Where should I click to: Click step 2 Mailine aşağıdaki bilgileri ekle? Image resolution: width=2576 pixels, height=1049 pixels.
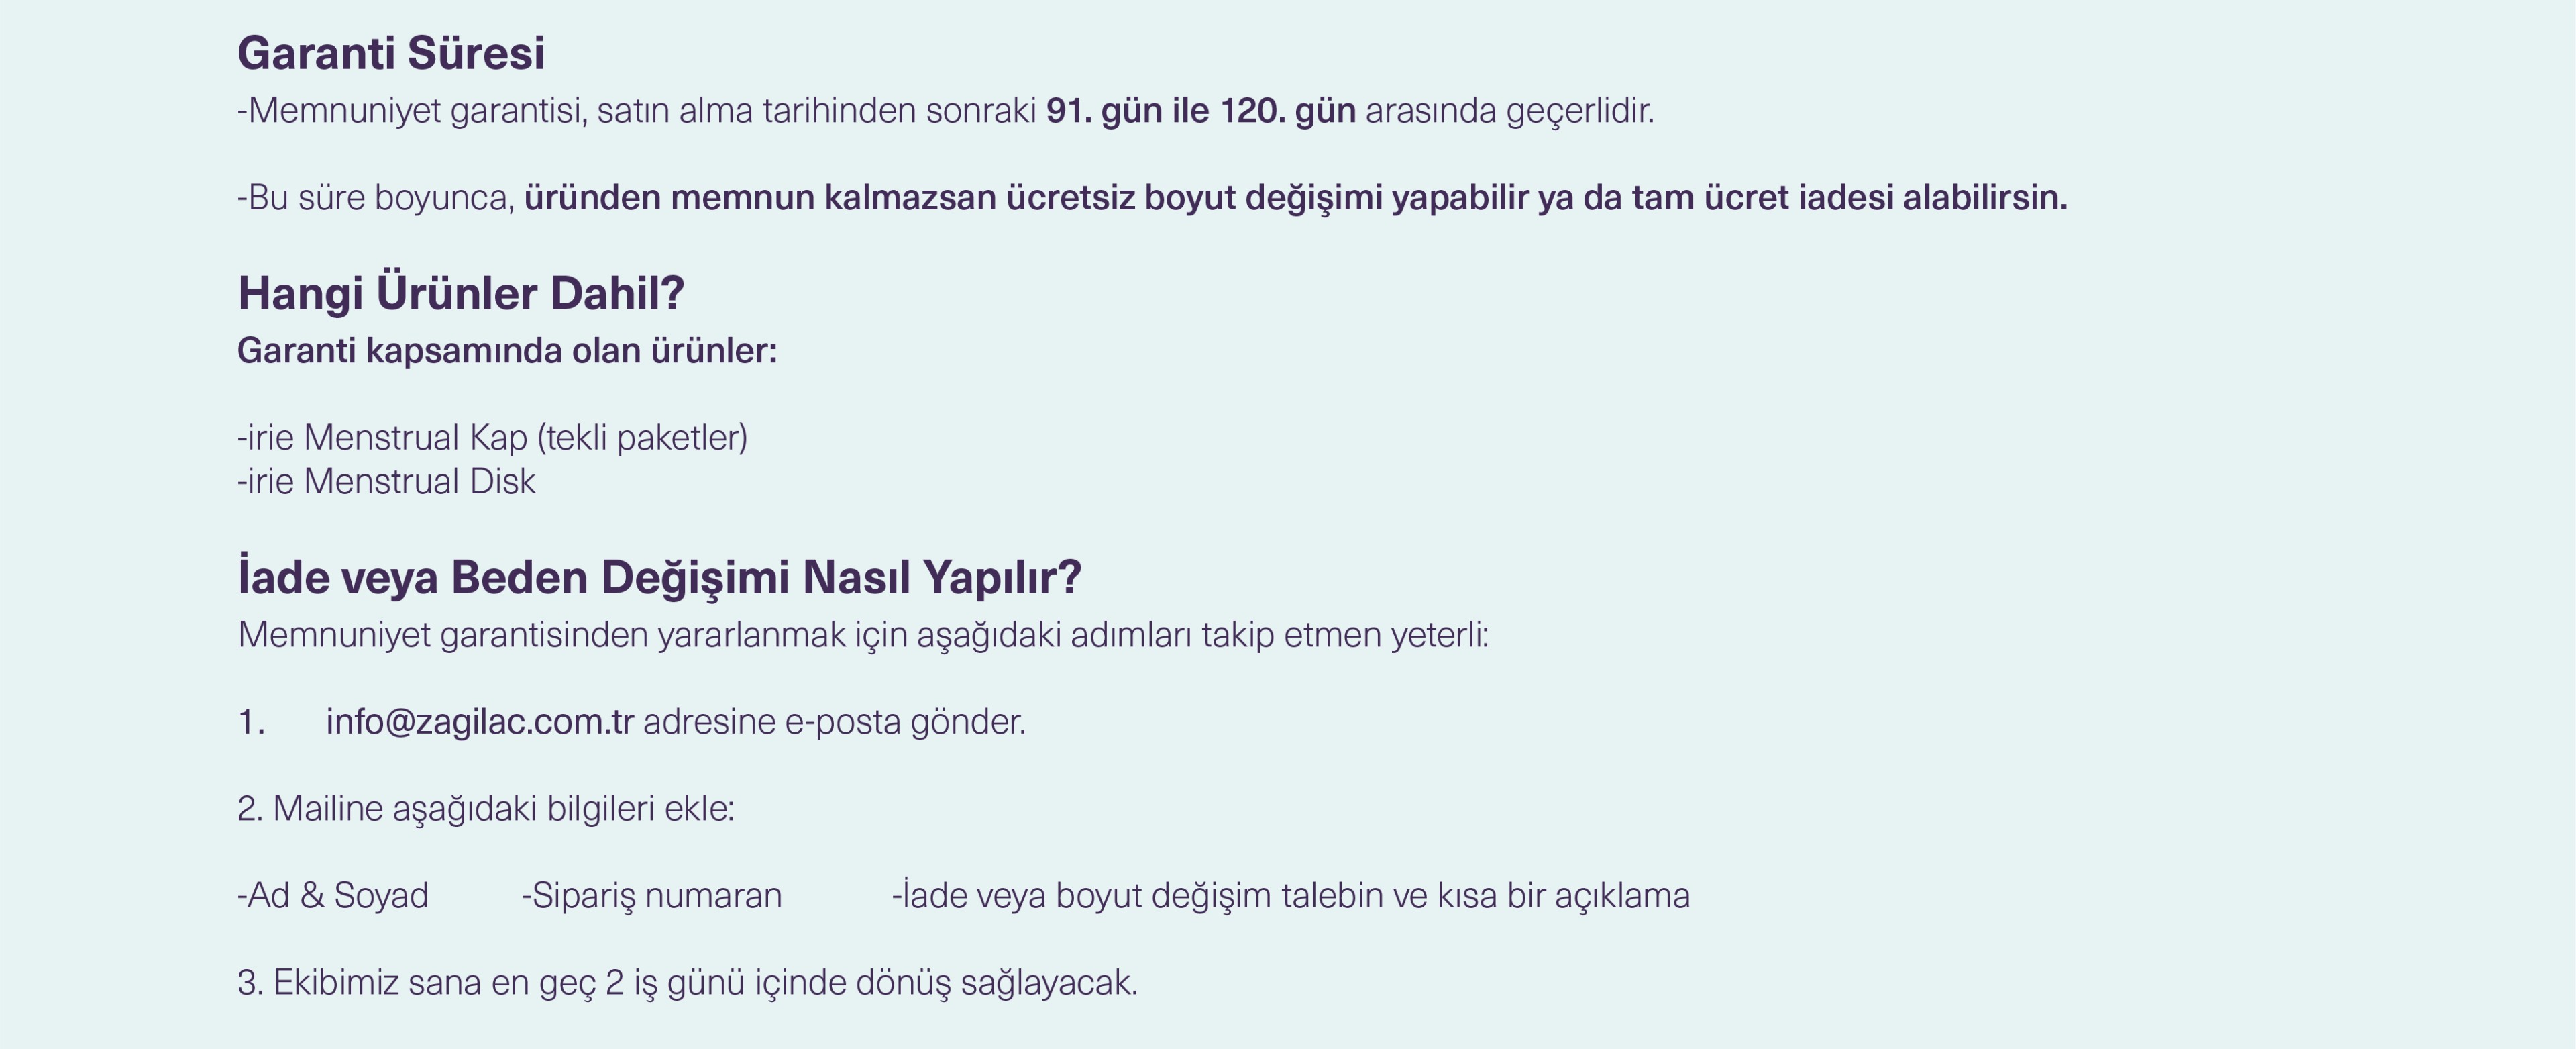point(486,808)
